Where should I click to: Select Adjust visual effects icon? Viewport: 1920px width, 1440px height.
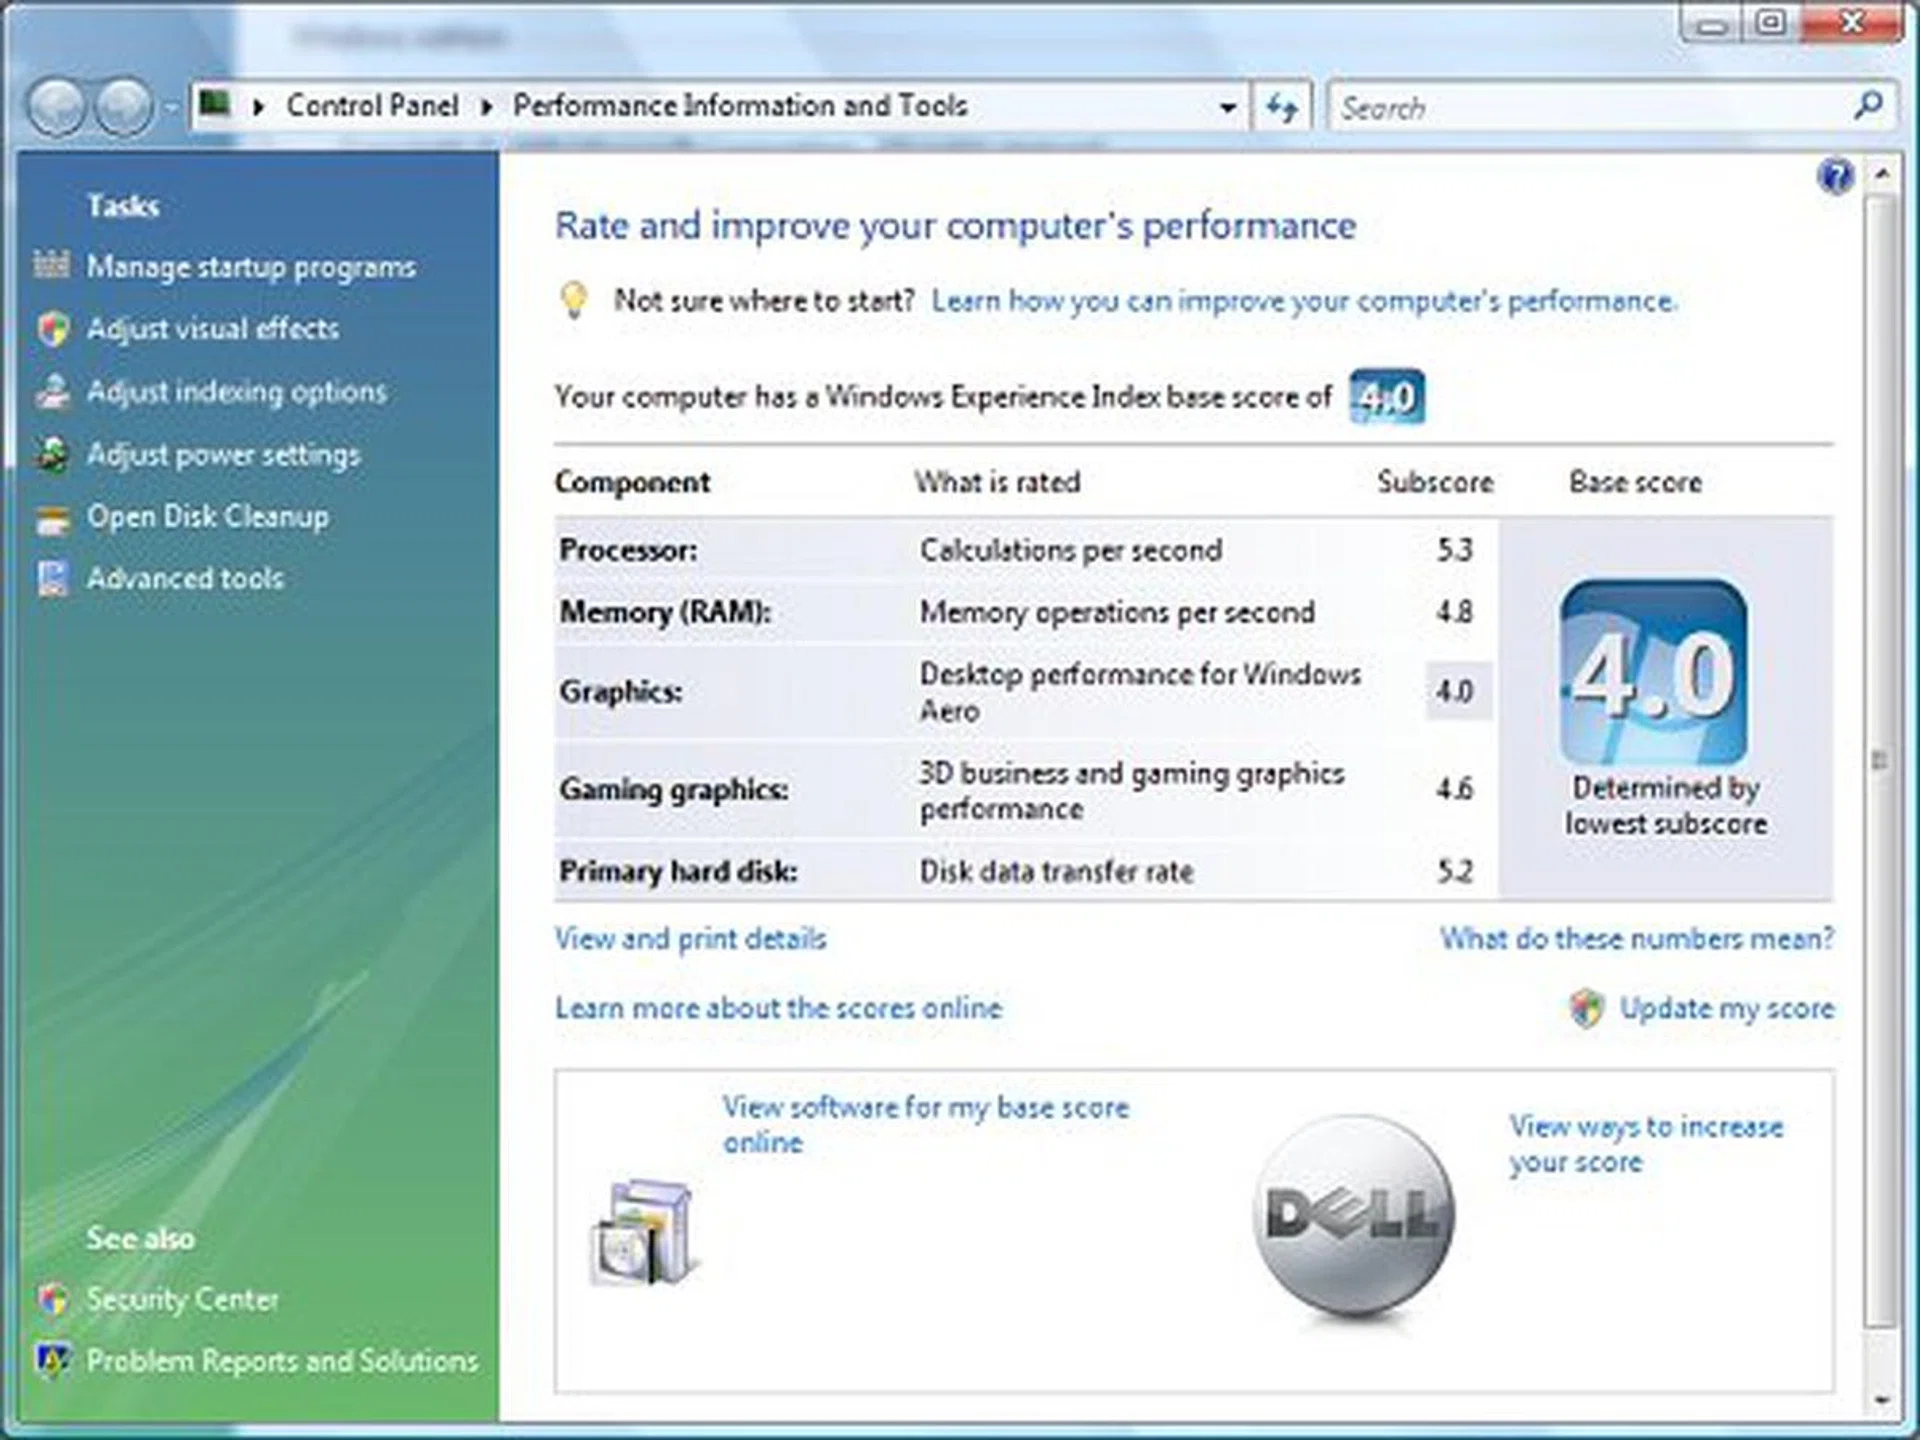click(x=52, y=329)
